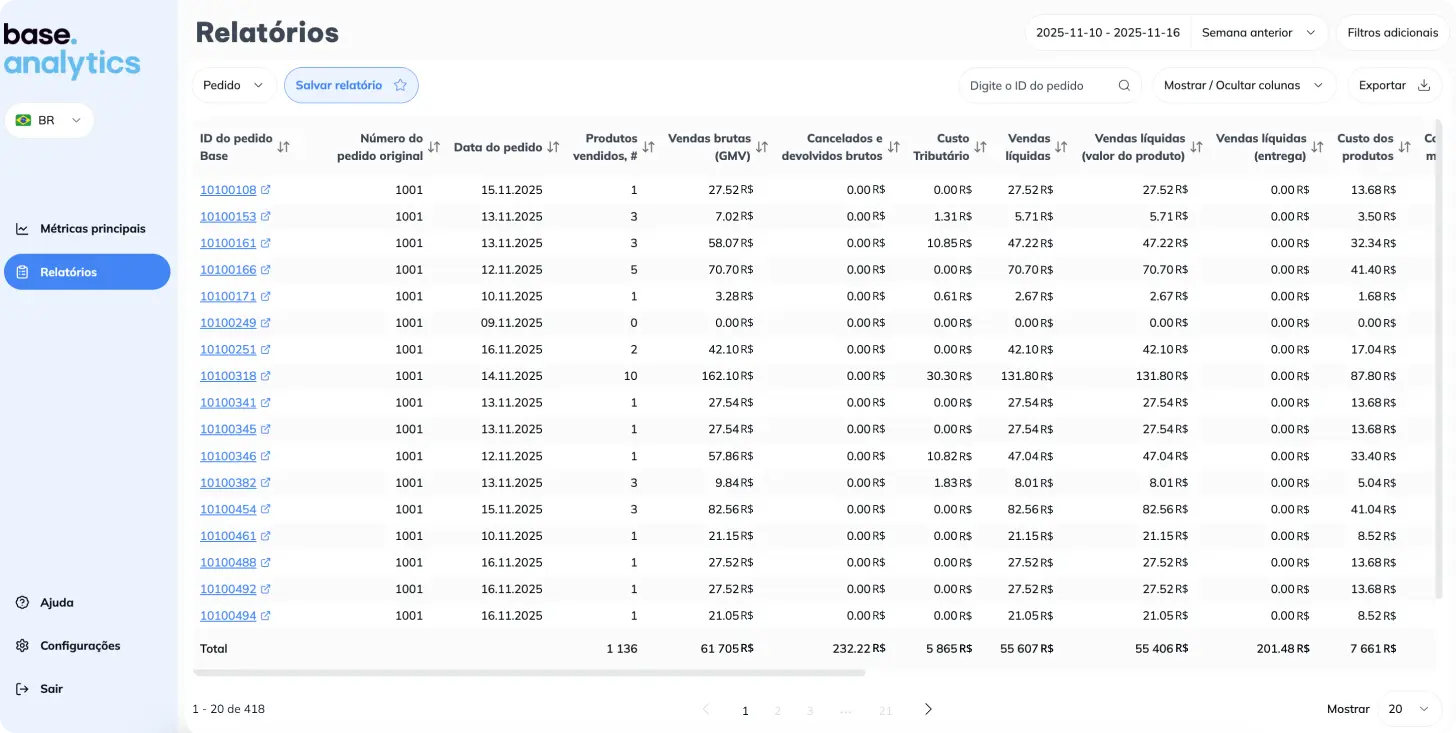Screen dimensions: 1456x733
Task: Sort by Vendas brutas (GMV) column
Action: [762, 147]
